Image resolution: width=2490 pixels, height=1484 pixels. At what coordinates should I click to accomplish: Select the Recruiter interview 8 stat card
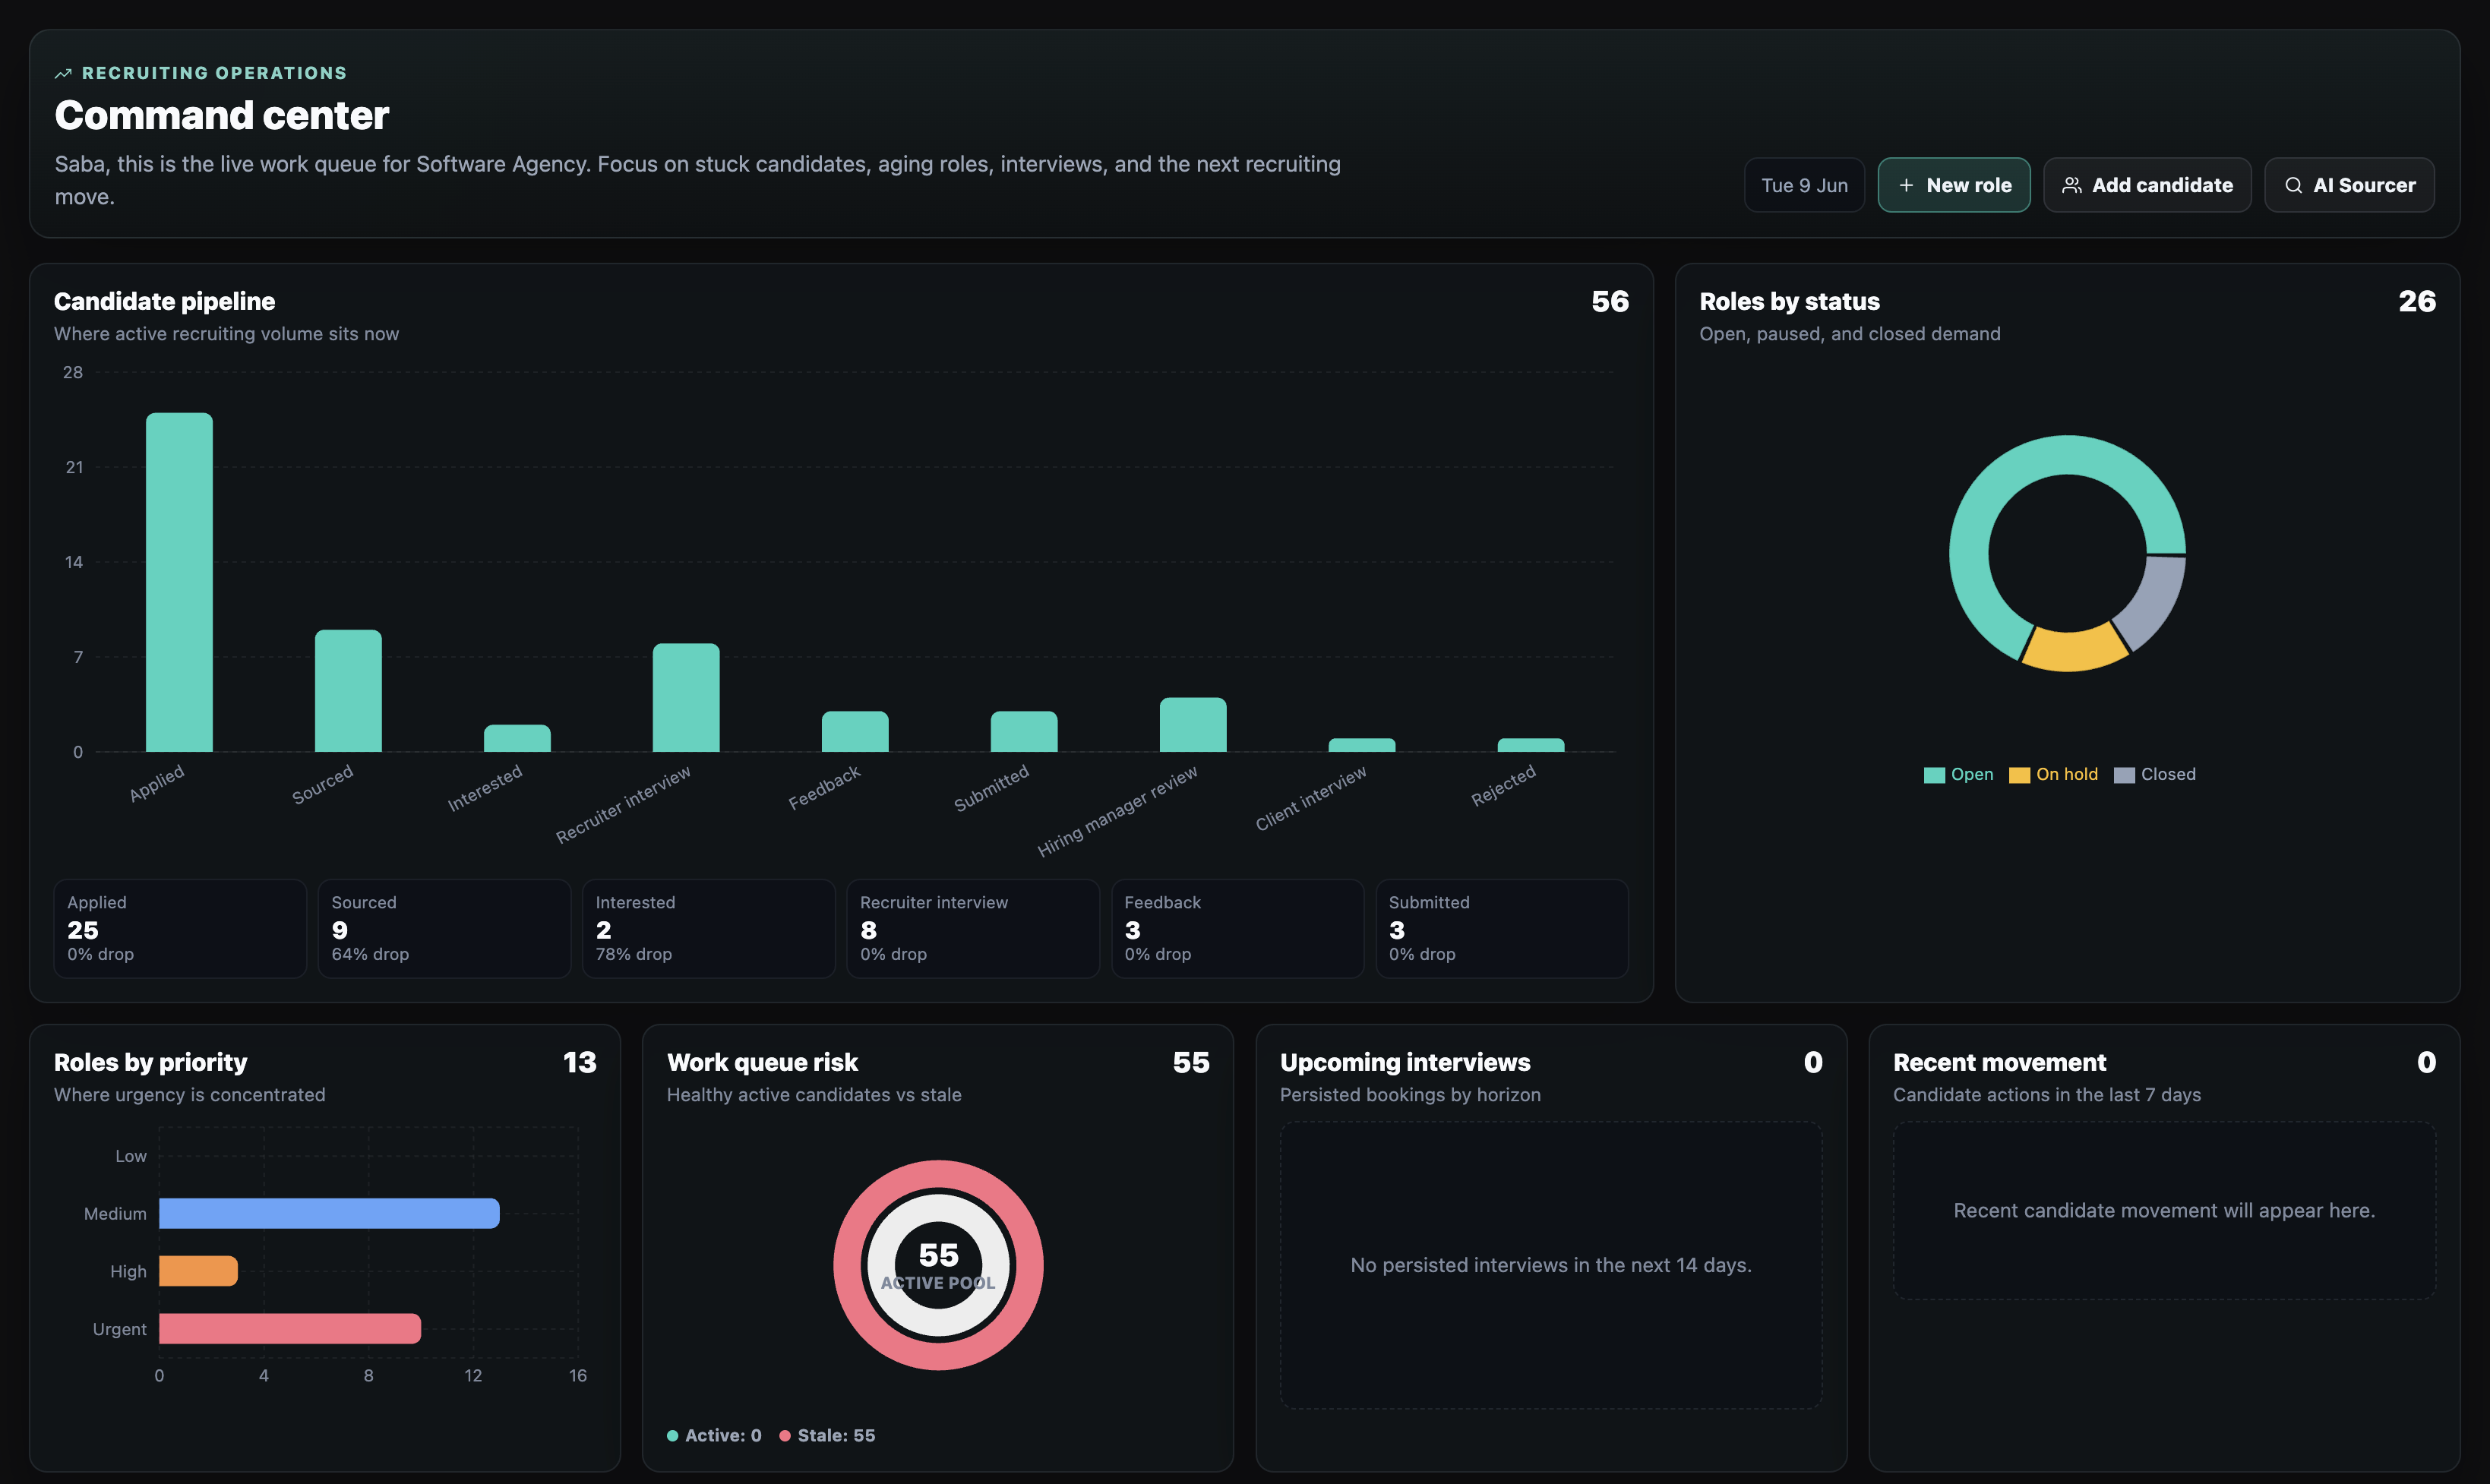coord(973,928)
